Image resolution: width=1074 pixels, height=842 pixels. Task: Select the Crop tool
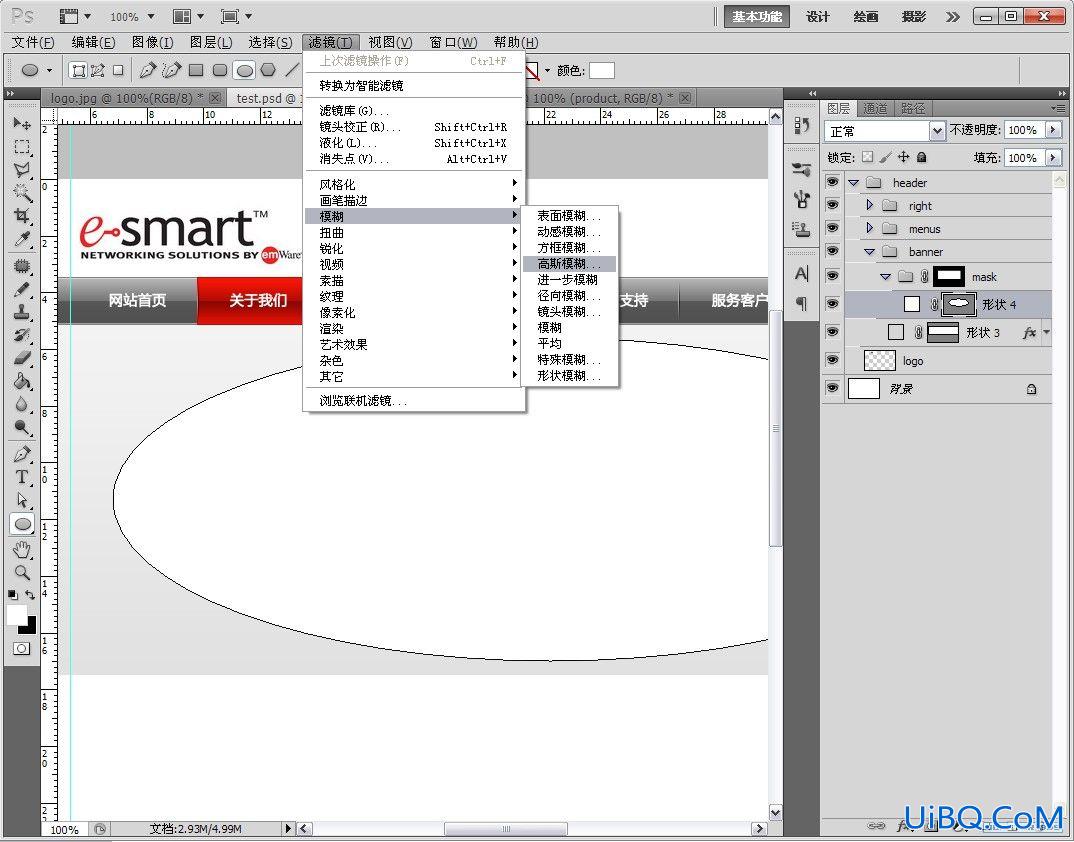(x=22, y=216)
